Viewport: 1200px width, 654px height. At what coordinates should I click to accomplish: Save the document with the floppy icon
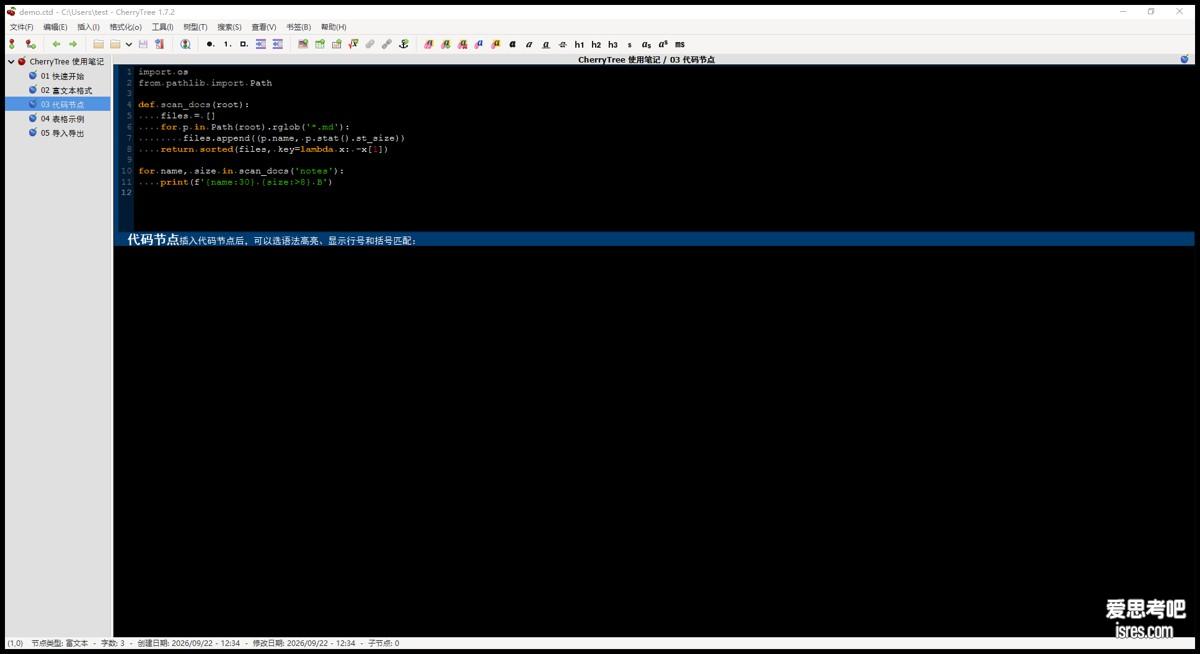(x=143, y=44)
